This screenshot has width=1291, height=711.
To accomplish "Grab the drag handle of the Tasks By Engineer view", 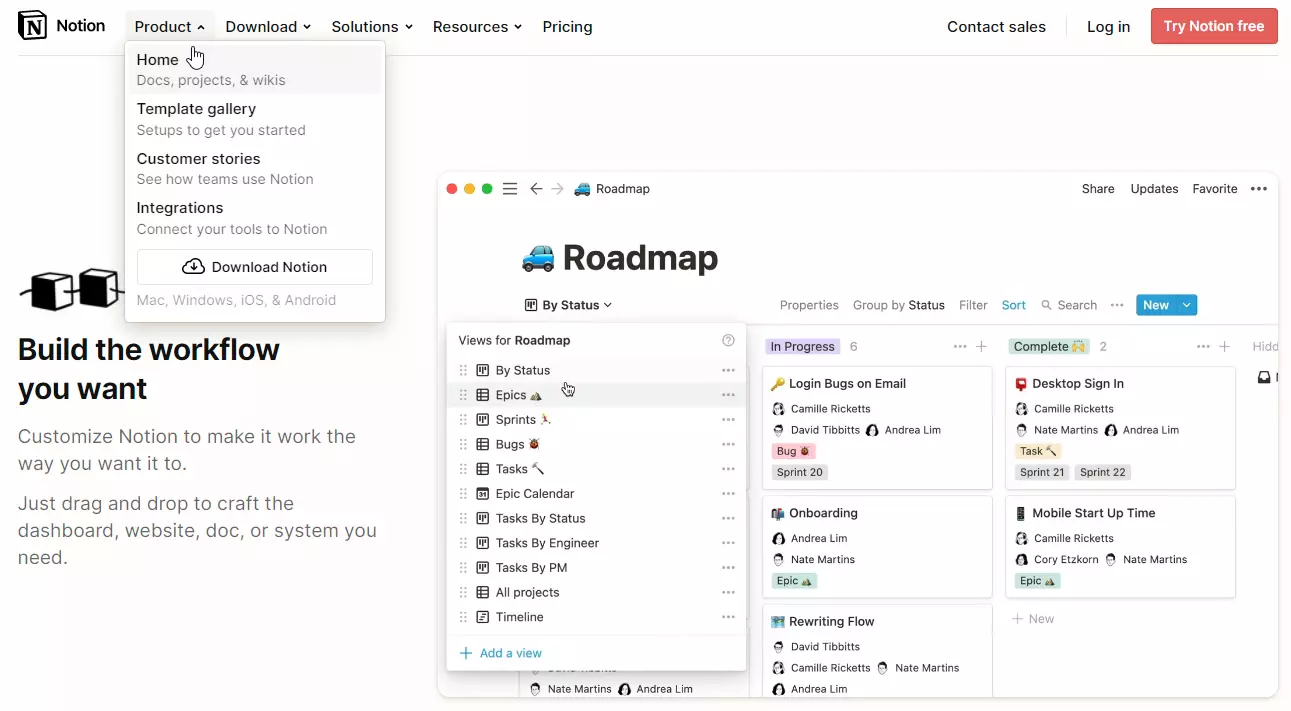I will tap(463, 543).
